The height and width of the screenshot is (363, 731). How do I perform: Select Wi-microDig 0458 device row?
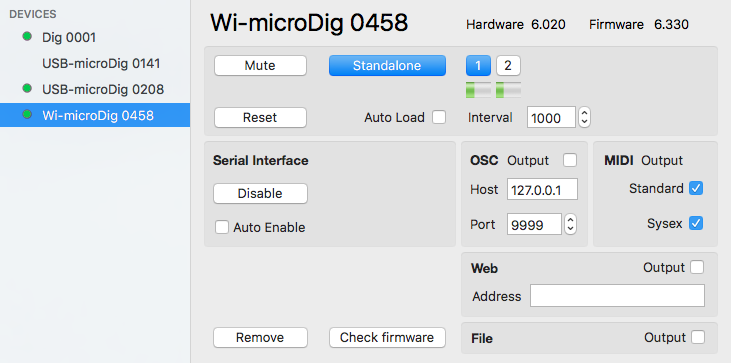[95, 115]
